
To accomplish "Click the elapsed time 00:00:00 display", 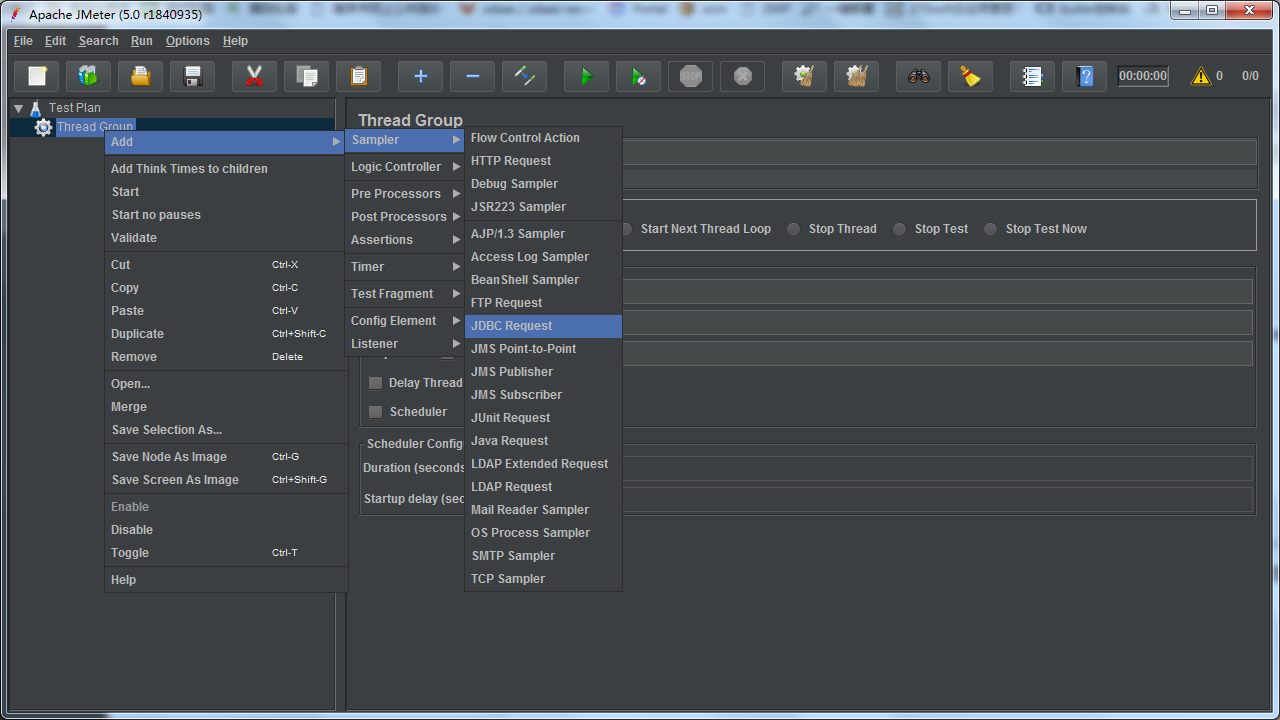I will coord(1143,76).
